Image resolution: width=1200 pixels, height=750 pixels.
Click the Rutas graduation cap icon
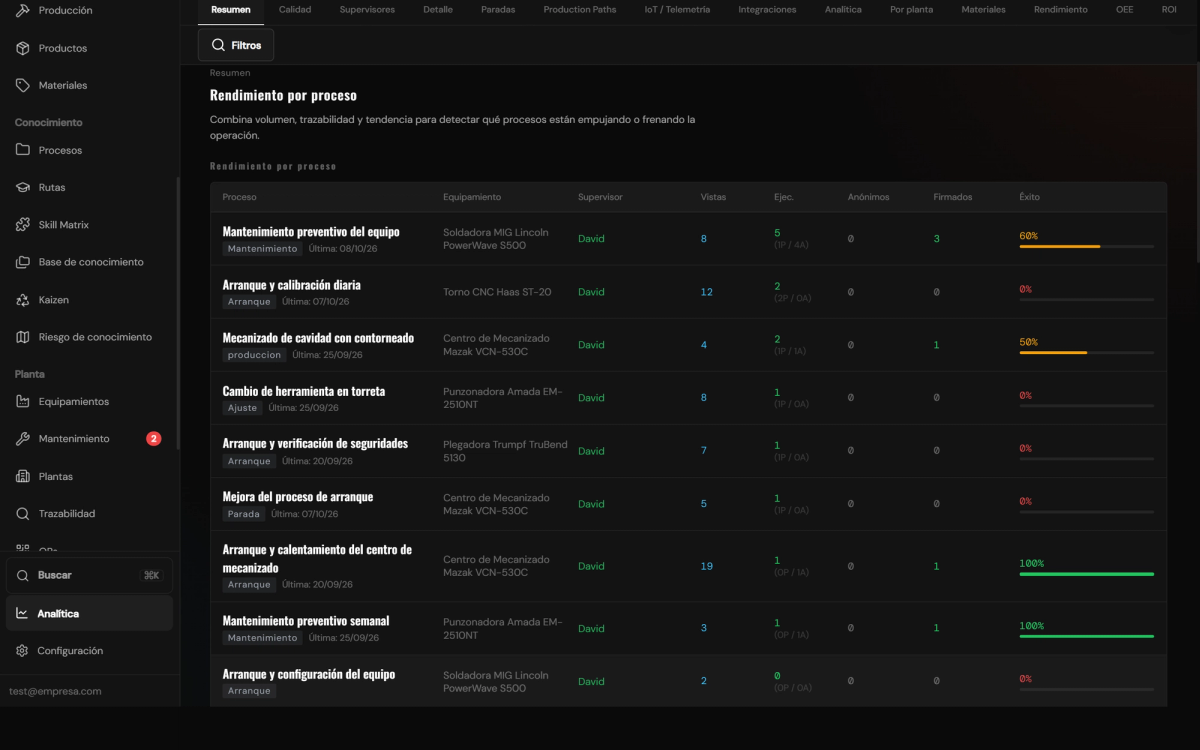[x=23, y=187]
